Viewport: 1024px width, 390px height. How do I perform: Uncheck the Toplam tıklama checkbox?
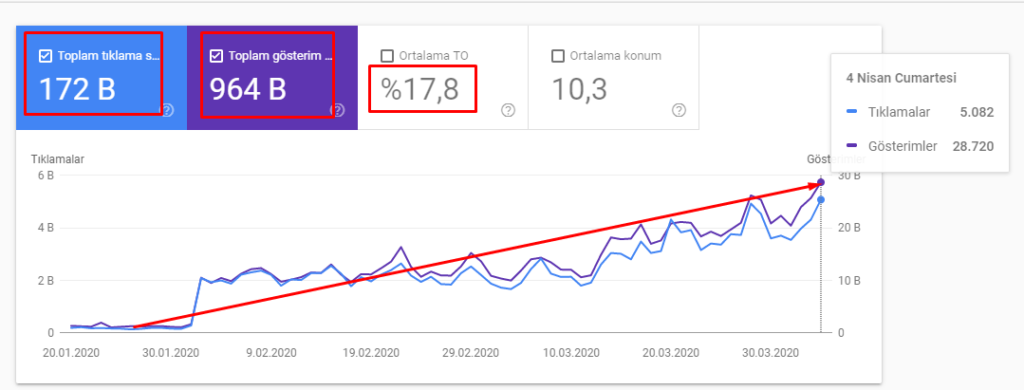[x=46, y=56]
